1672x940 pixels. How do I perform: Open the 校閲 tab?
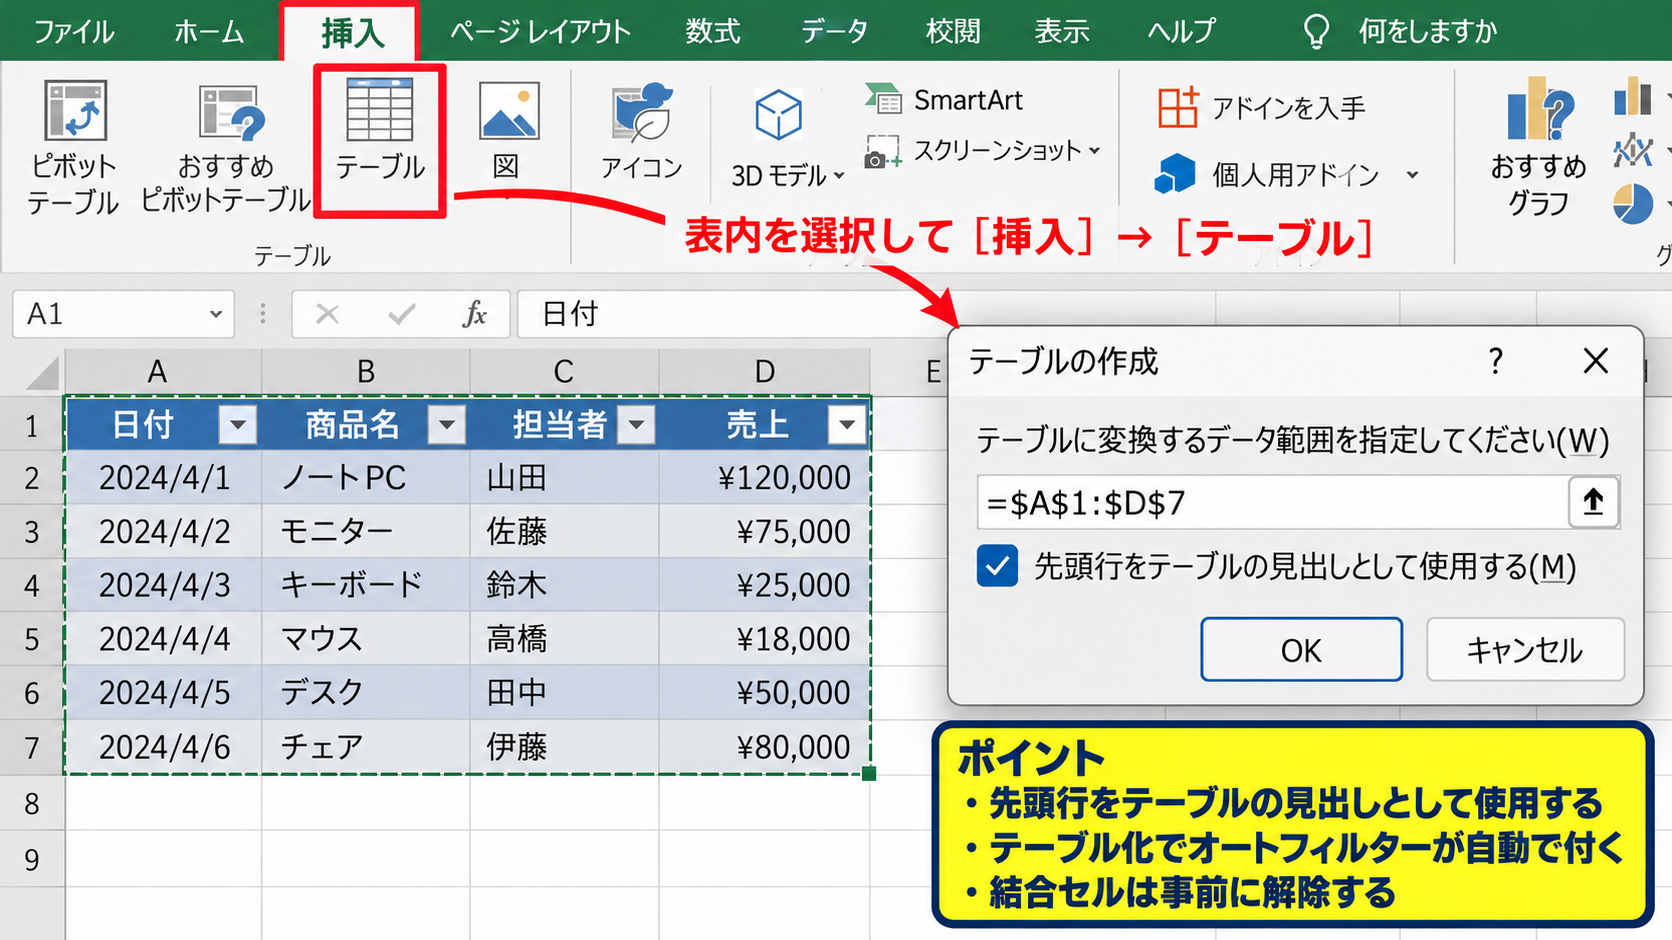point(953,31)
